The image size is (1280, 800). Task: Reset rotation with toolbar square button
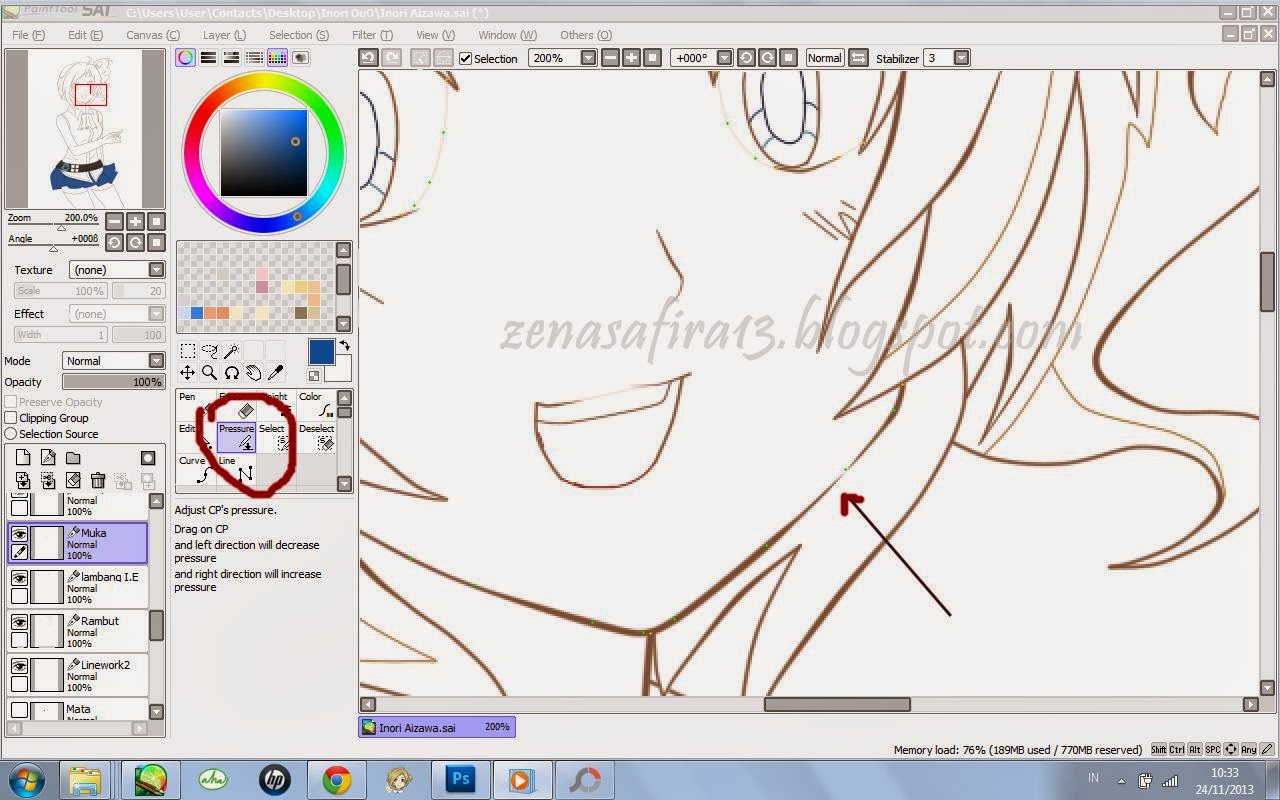[788, 58]
